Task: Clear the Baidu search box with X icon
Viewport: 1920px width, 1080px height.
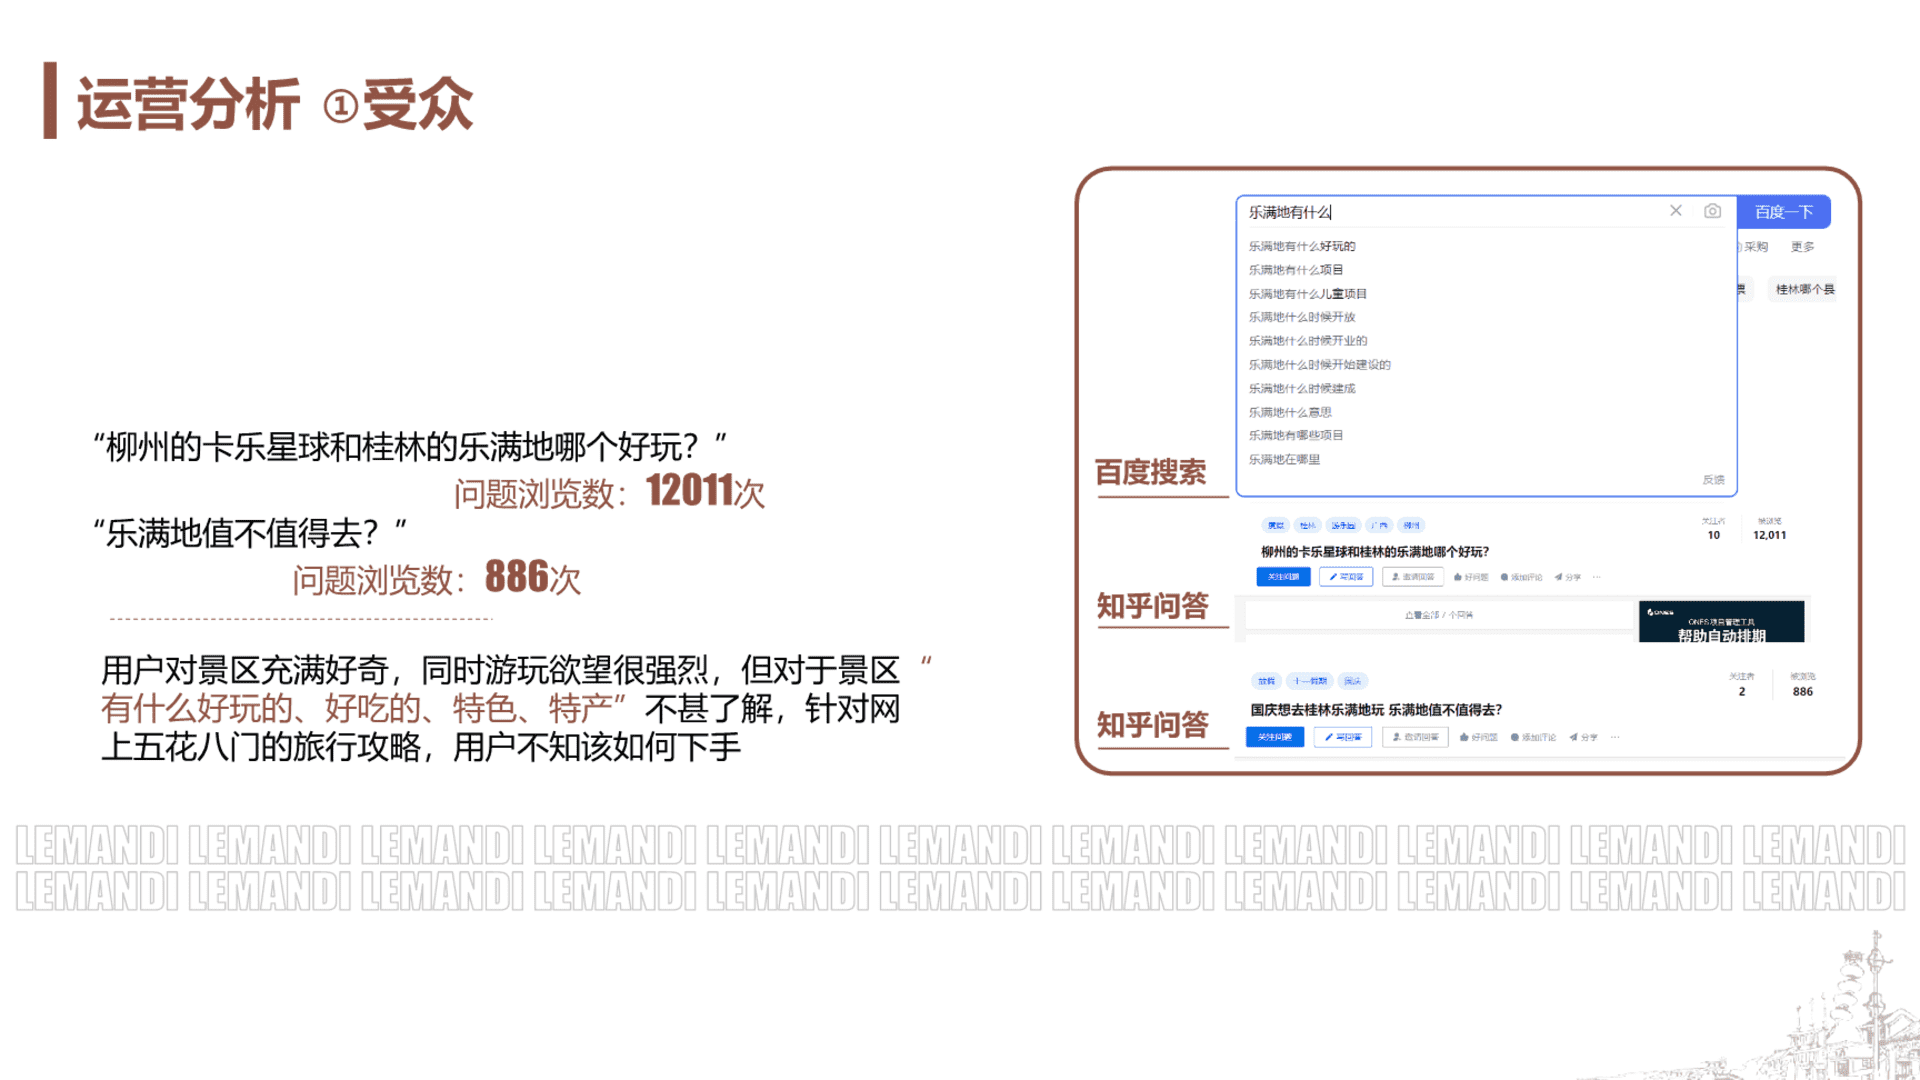Action: 1676,211
